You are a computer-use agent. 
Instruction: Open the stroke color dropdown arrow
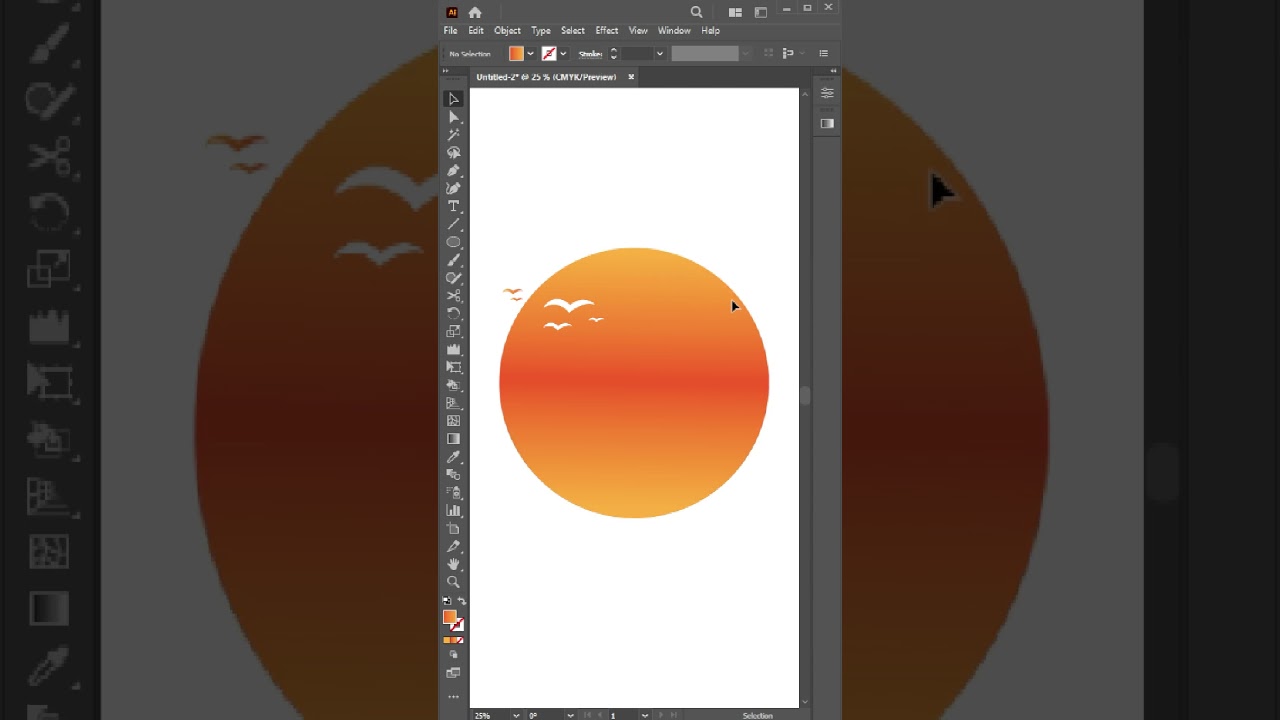coord(563,54)
